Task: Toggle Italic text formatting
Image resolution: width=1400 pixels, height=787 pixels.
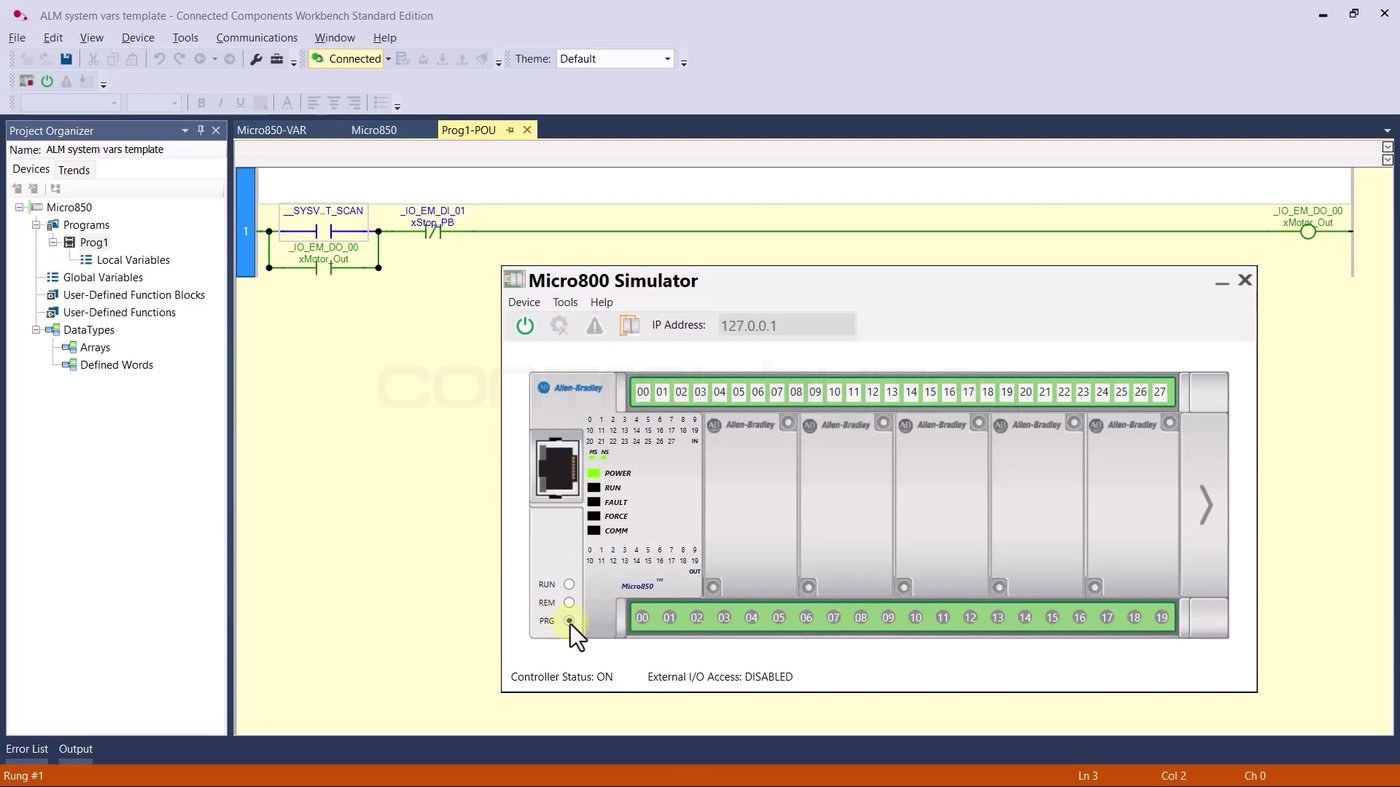Action: (220, 103)
